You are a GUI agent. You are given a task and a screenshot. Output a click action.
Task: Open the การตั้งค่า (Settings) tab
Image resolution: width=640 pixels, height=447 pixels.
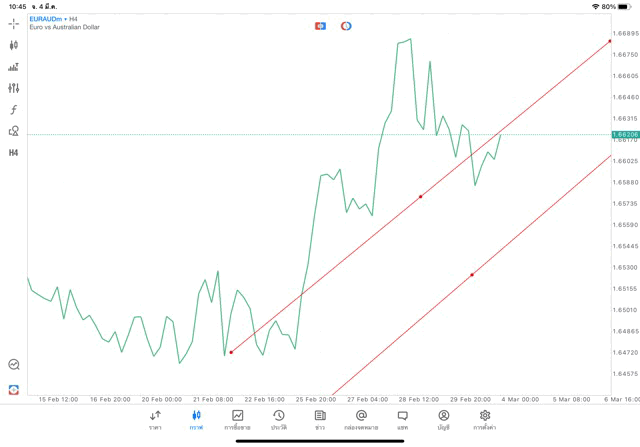click(485, 419)
